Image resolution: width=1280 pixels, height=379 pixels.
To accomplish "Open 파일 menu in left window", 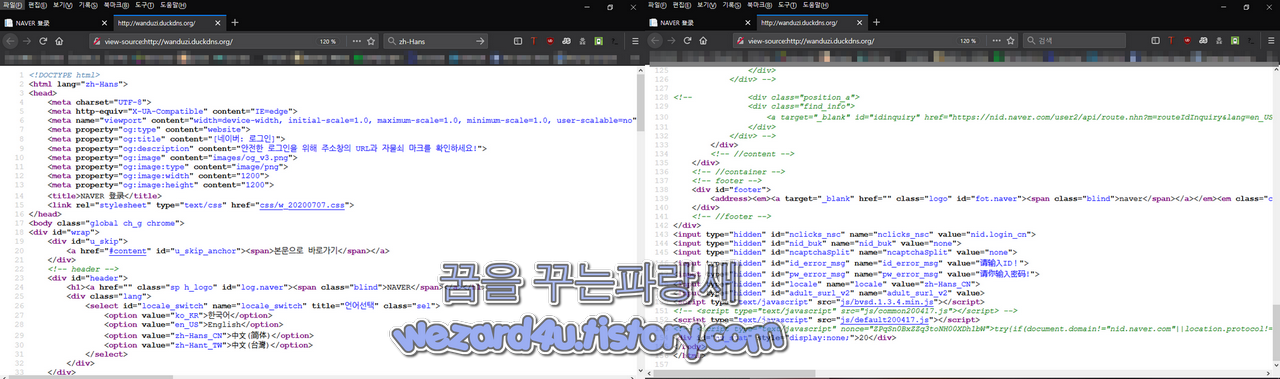I will 12,5.
